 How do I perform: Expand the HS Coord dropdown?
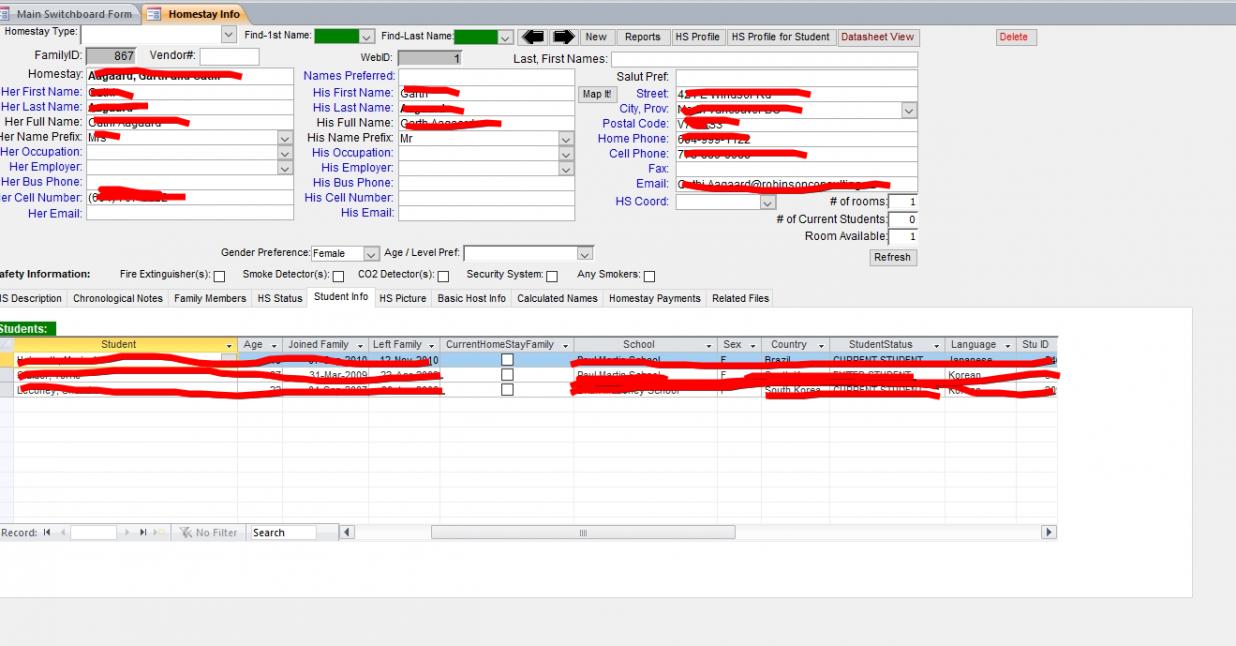pyautogui.click(x=768, y=202)
